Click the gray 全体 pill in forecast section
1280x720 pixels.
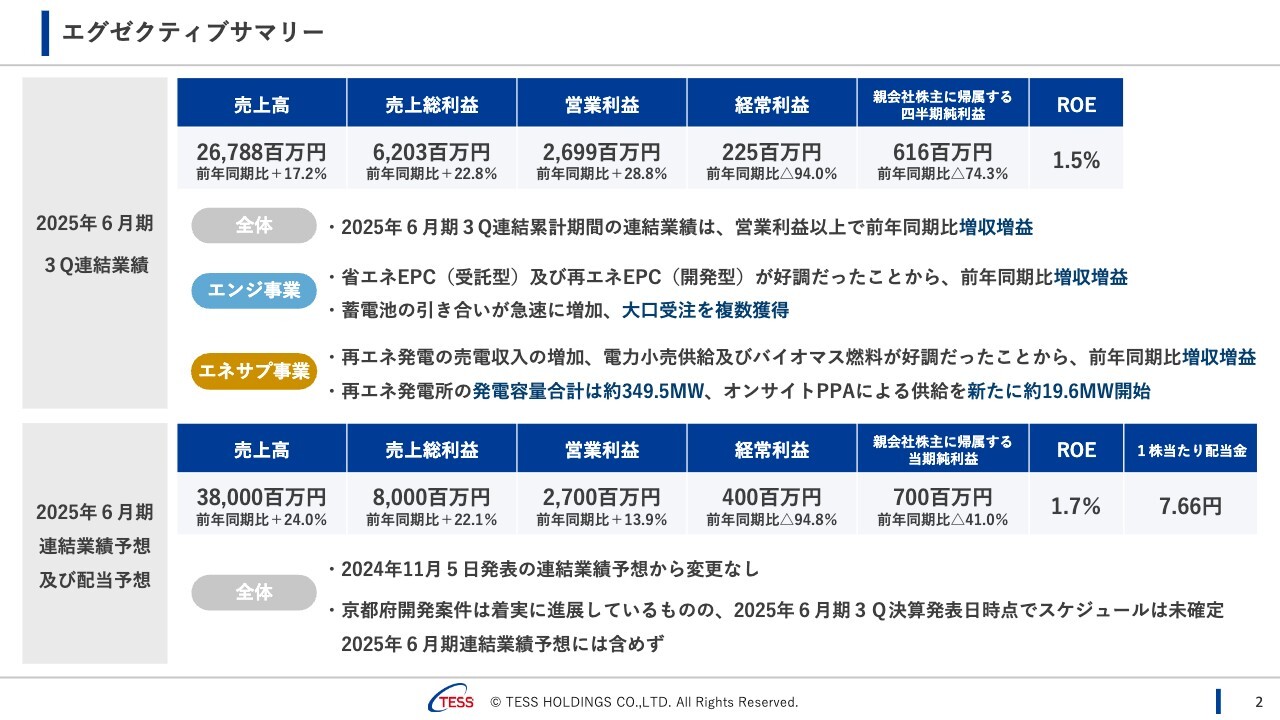pos(254,592)
